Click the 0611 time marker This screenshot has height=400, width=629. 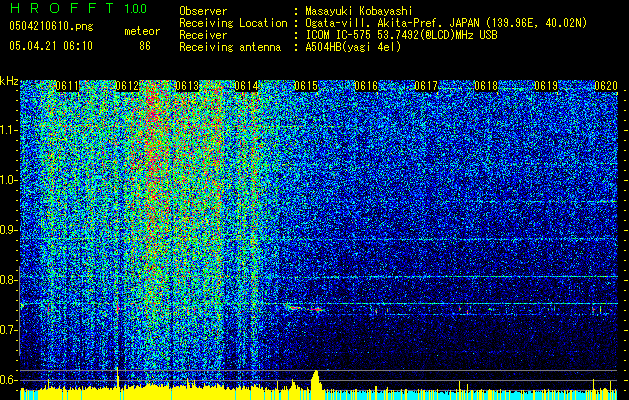pyautogui.click(x=67, y=86)
